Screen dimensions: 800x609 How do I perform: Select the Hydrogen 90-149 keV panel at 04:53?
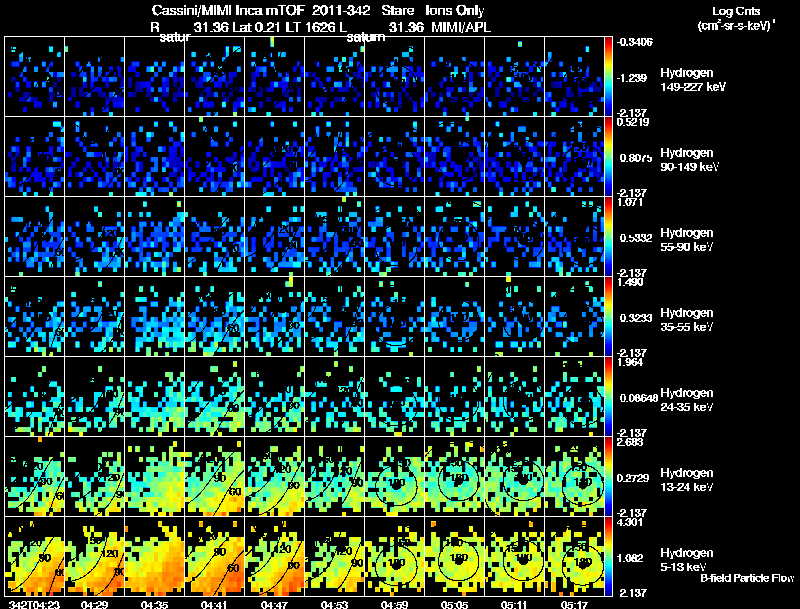click(335, 157)
